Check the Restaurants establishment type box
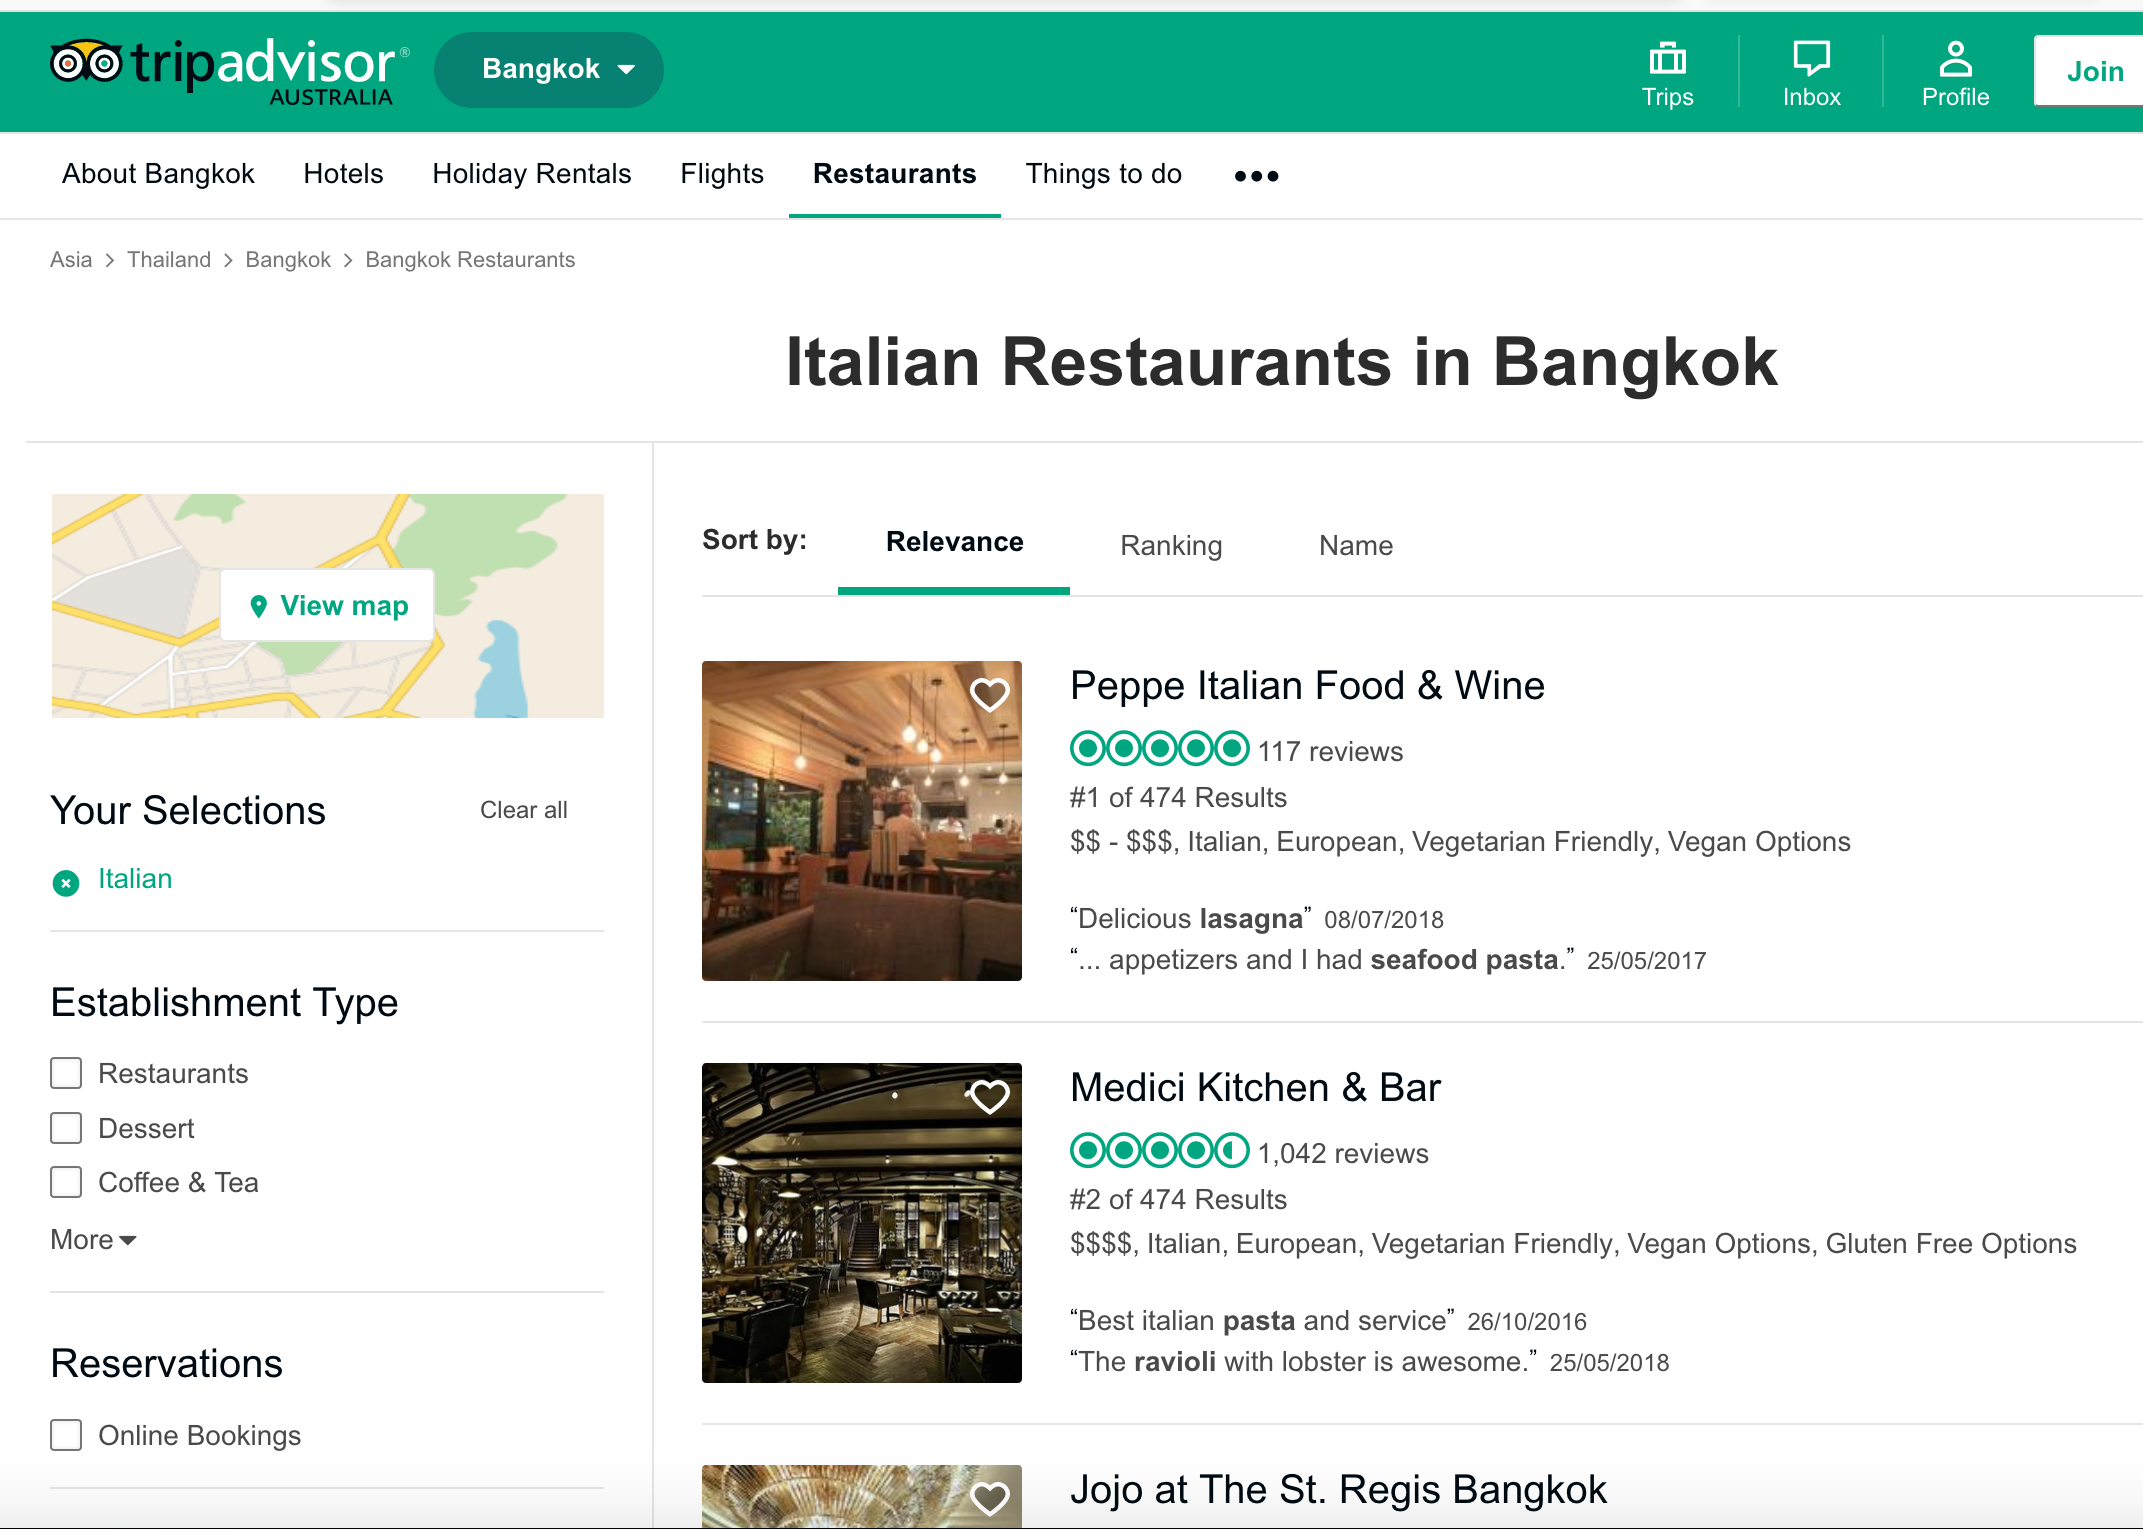 click(x=66, y=1073)
